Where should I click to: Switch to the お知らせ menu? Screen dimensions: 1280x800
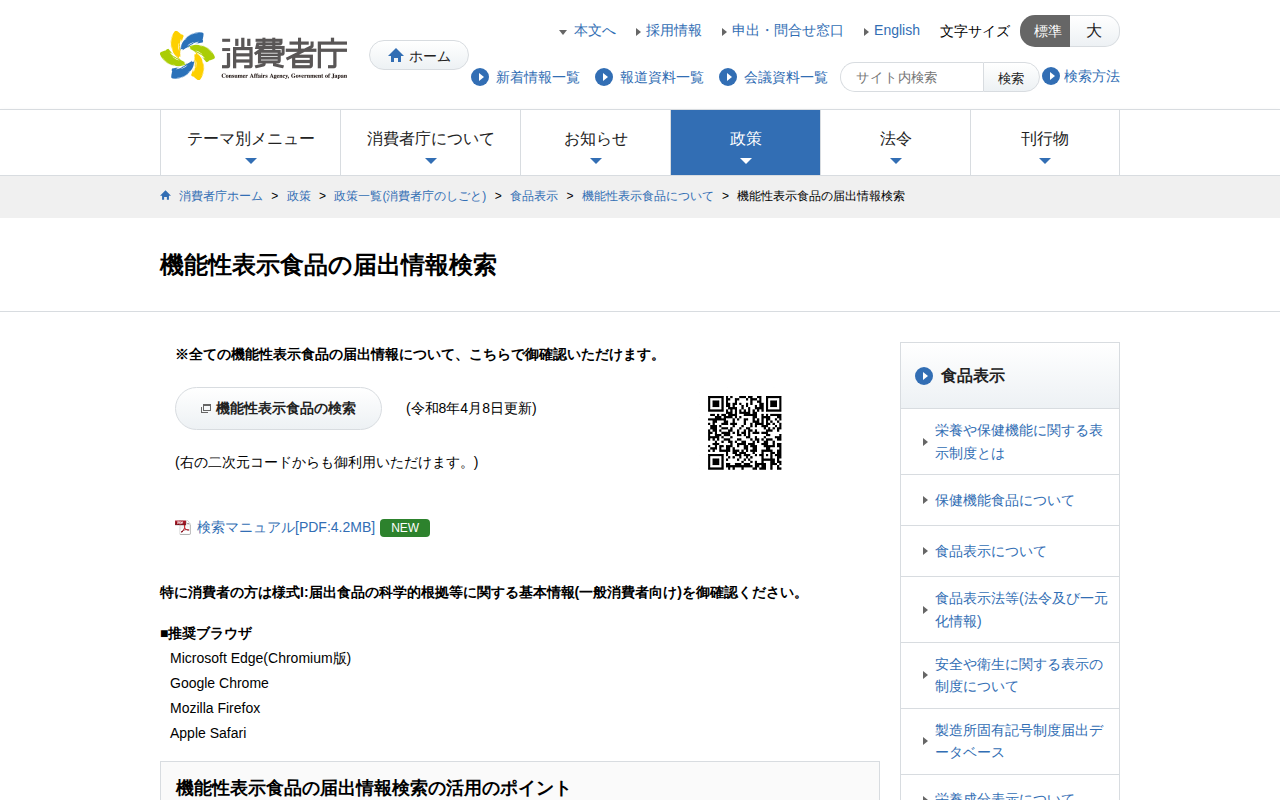pyautogui.click(x=595, y=142)
